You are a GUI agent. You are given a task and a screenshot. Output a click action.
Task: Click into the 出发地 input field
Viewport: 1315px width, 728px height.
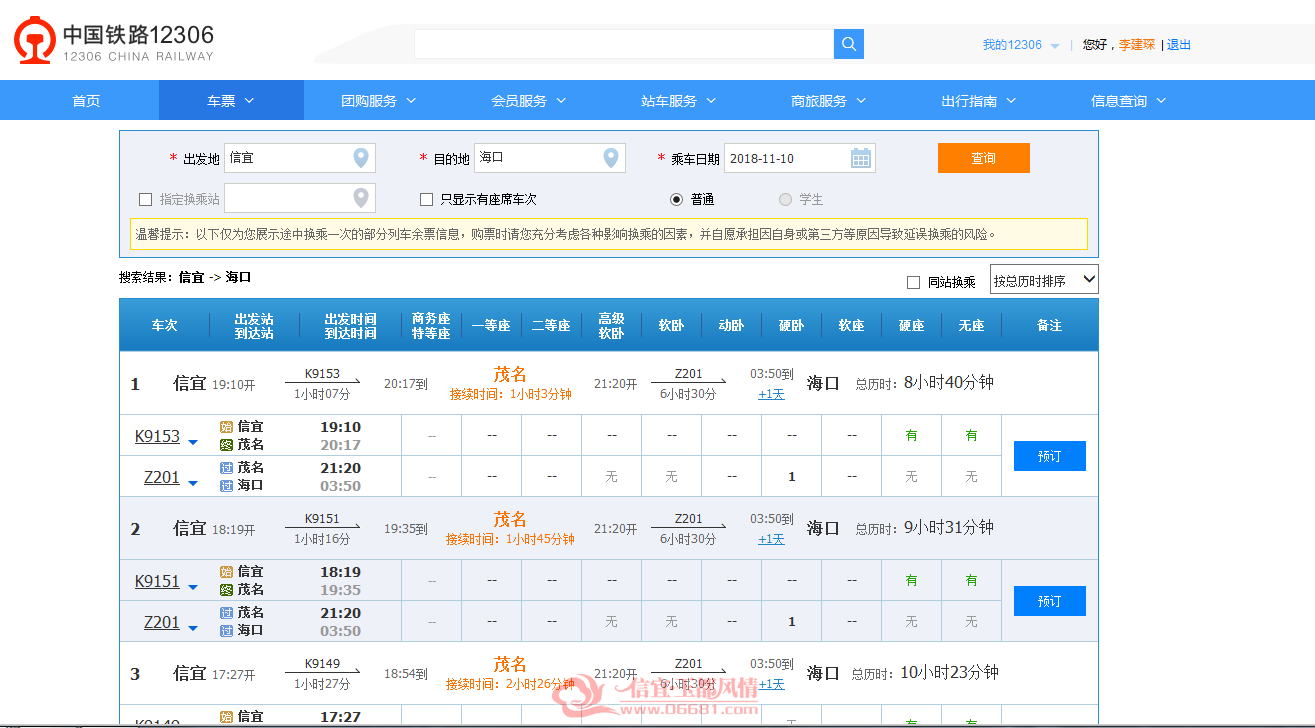point(300,158)
